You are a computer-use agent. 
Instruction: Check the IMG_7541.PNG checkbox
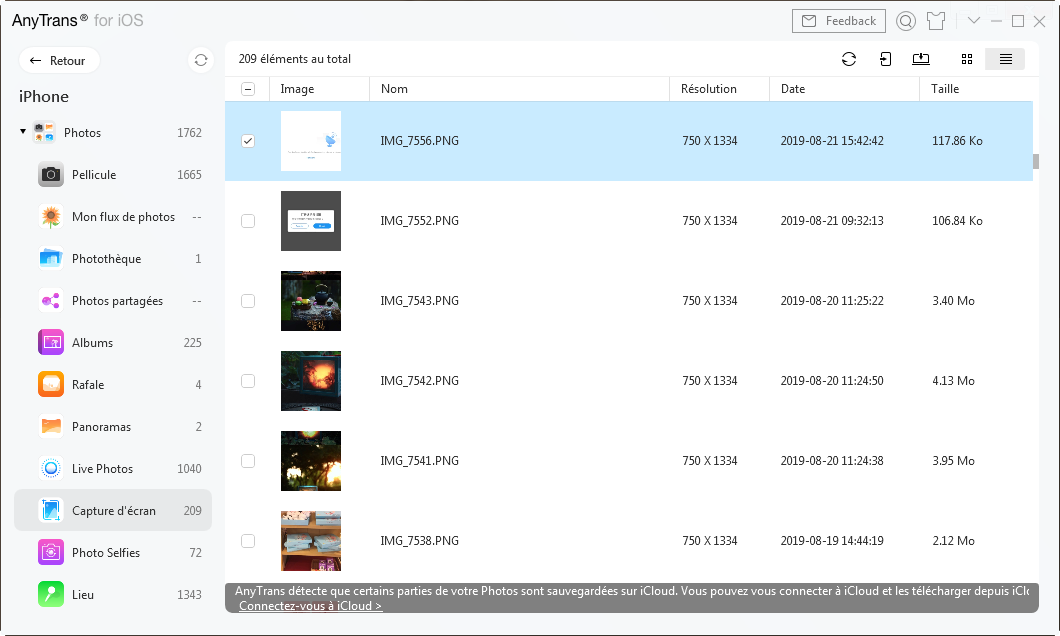point(248,461)
